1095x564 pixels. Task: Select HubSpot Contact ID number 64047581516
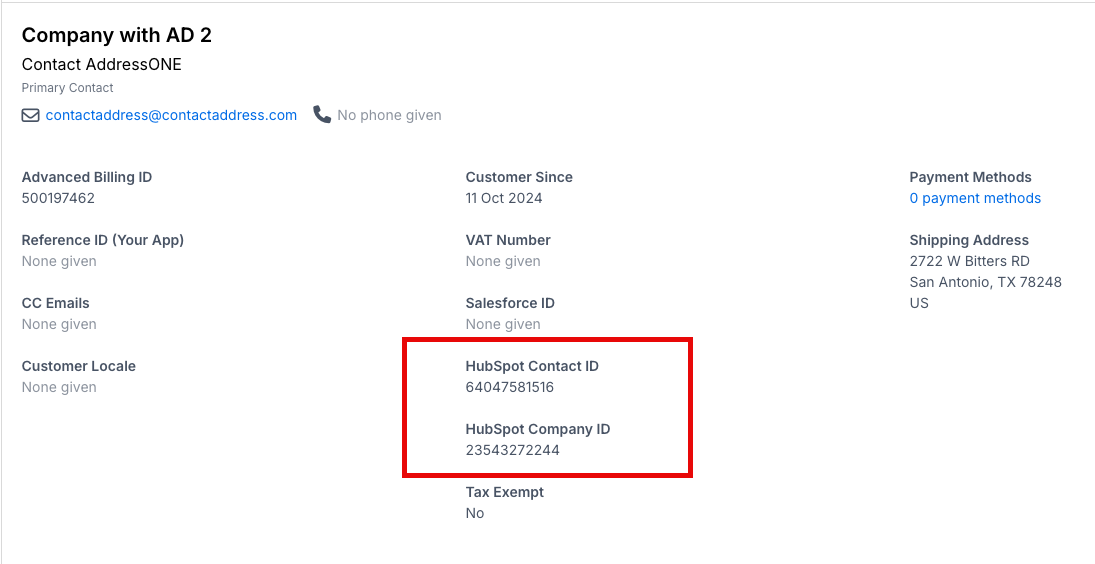(x=510, y=387)
